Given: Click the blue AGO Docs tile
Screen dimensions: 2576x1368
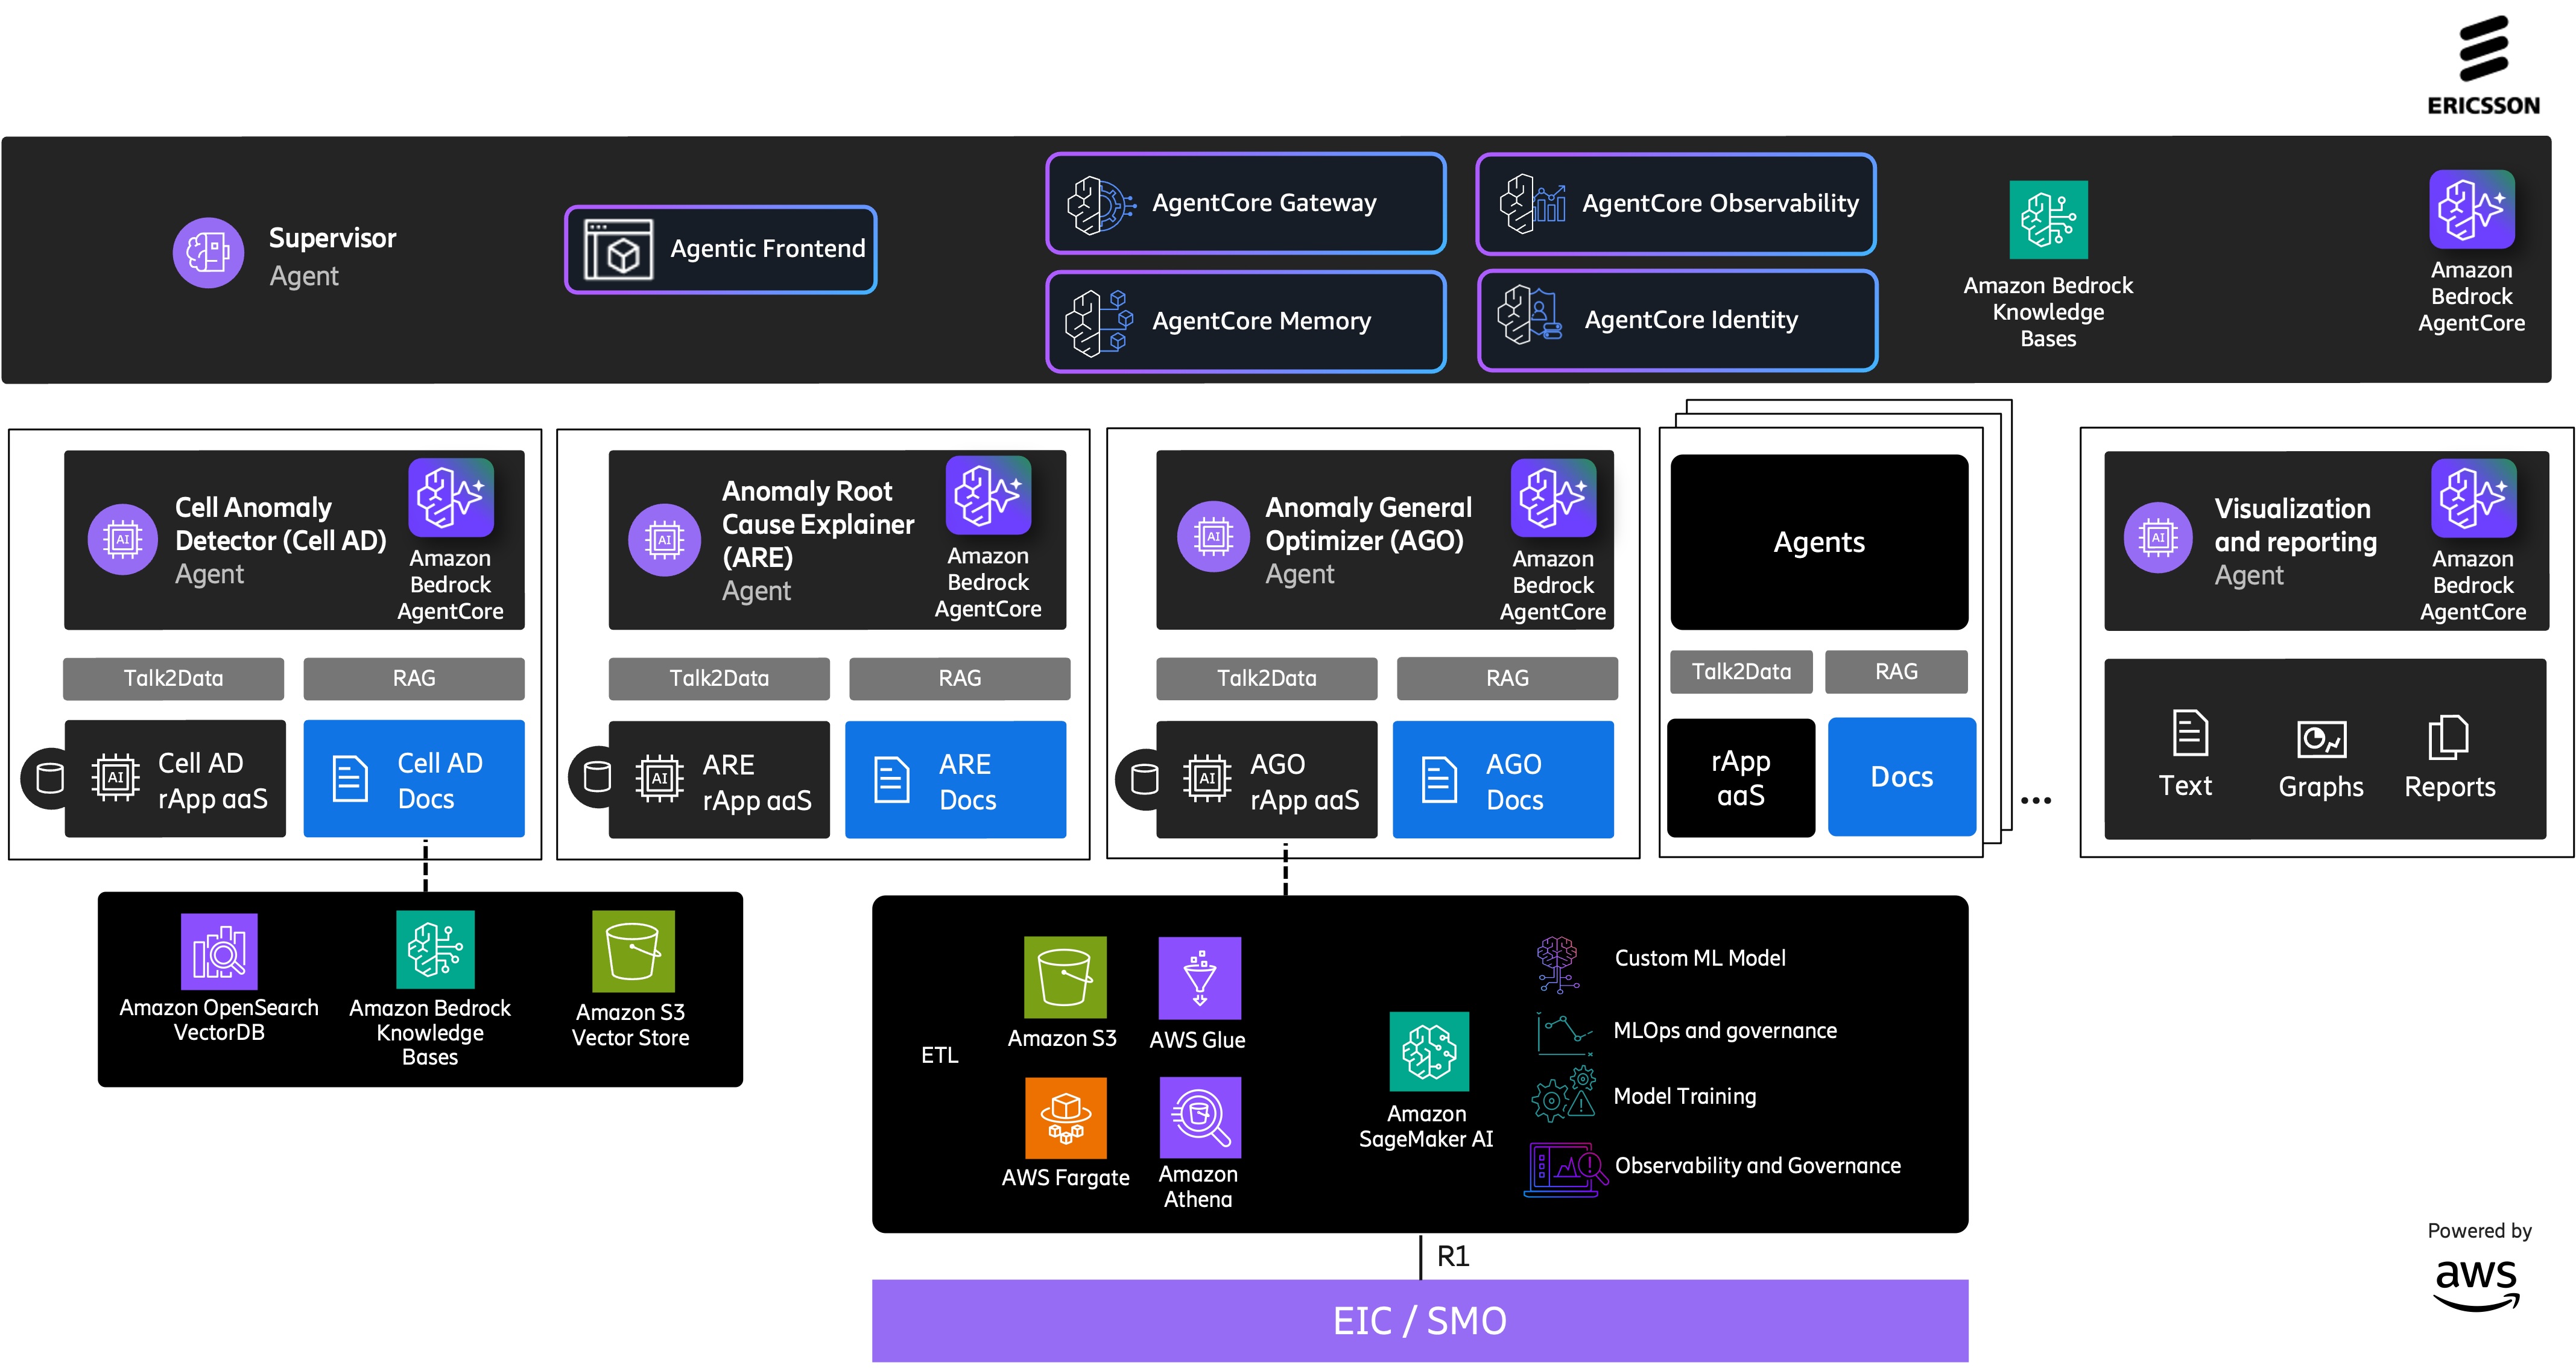Looking at the screenshot, I should [1502, 780].
